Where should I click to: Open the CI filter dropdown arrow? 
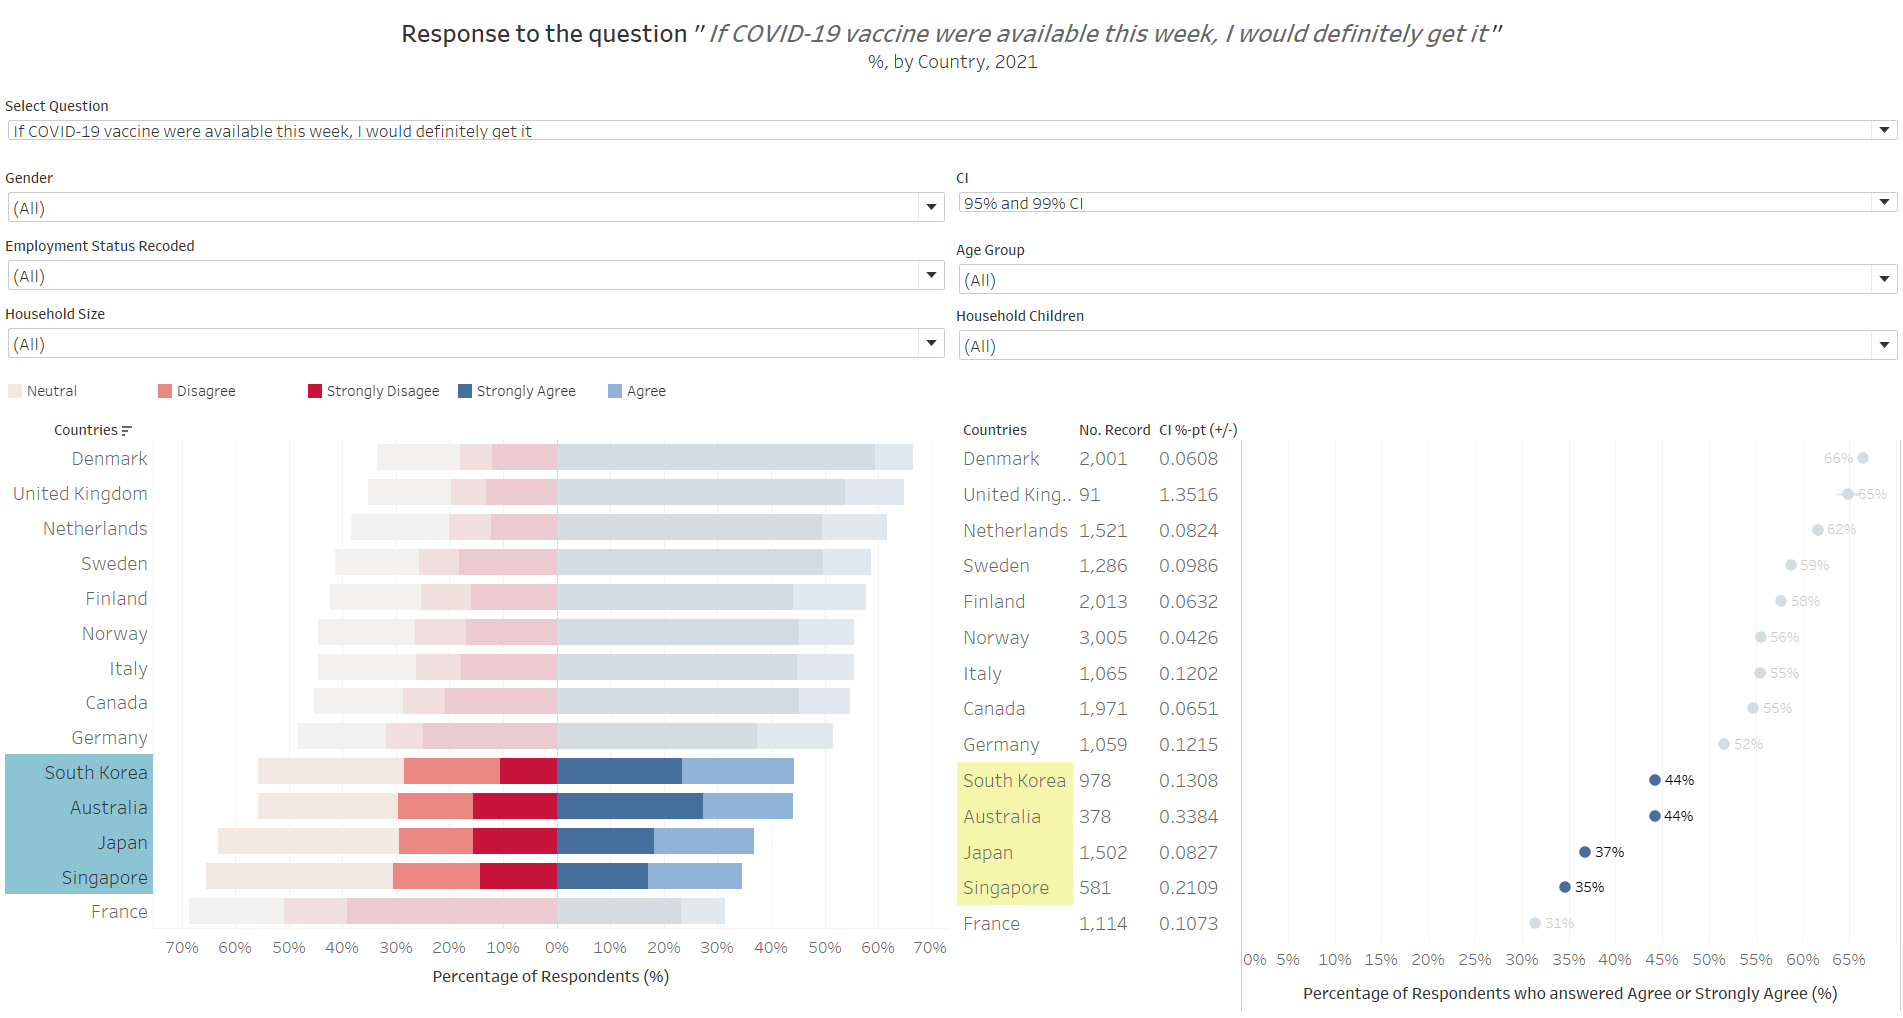[x=1884, y=203]
